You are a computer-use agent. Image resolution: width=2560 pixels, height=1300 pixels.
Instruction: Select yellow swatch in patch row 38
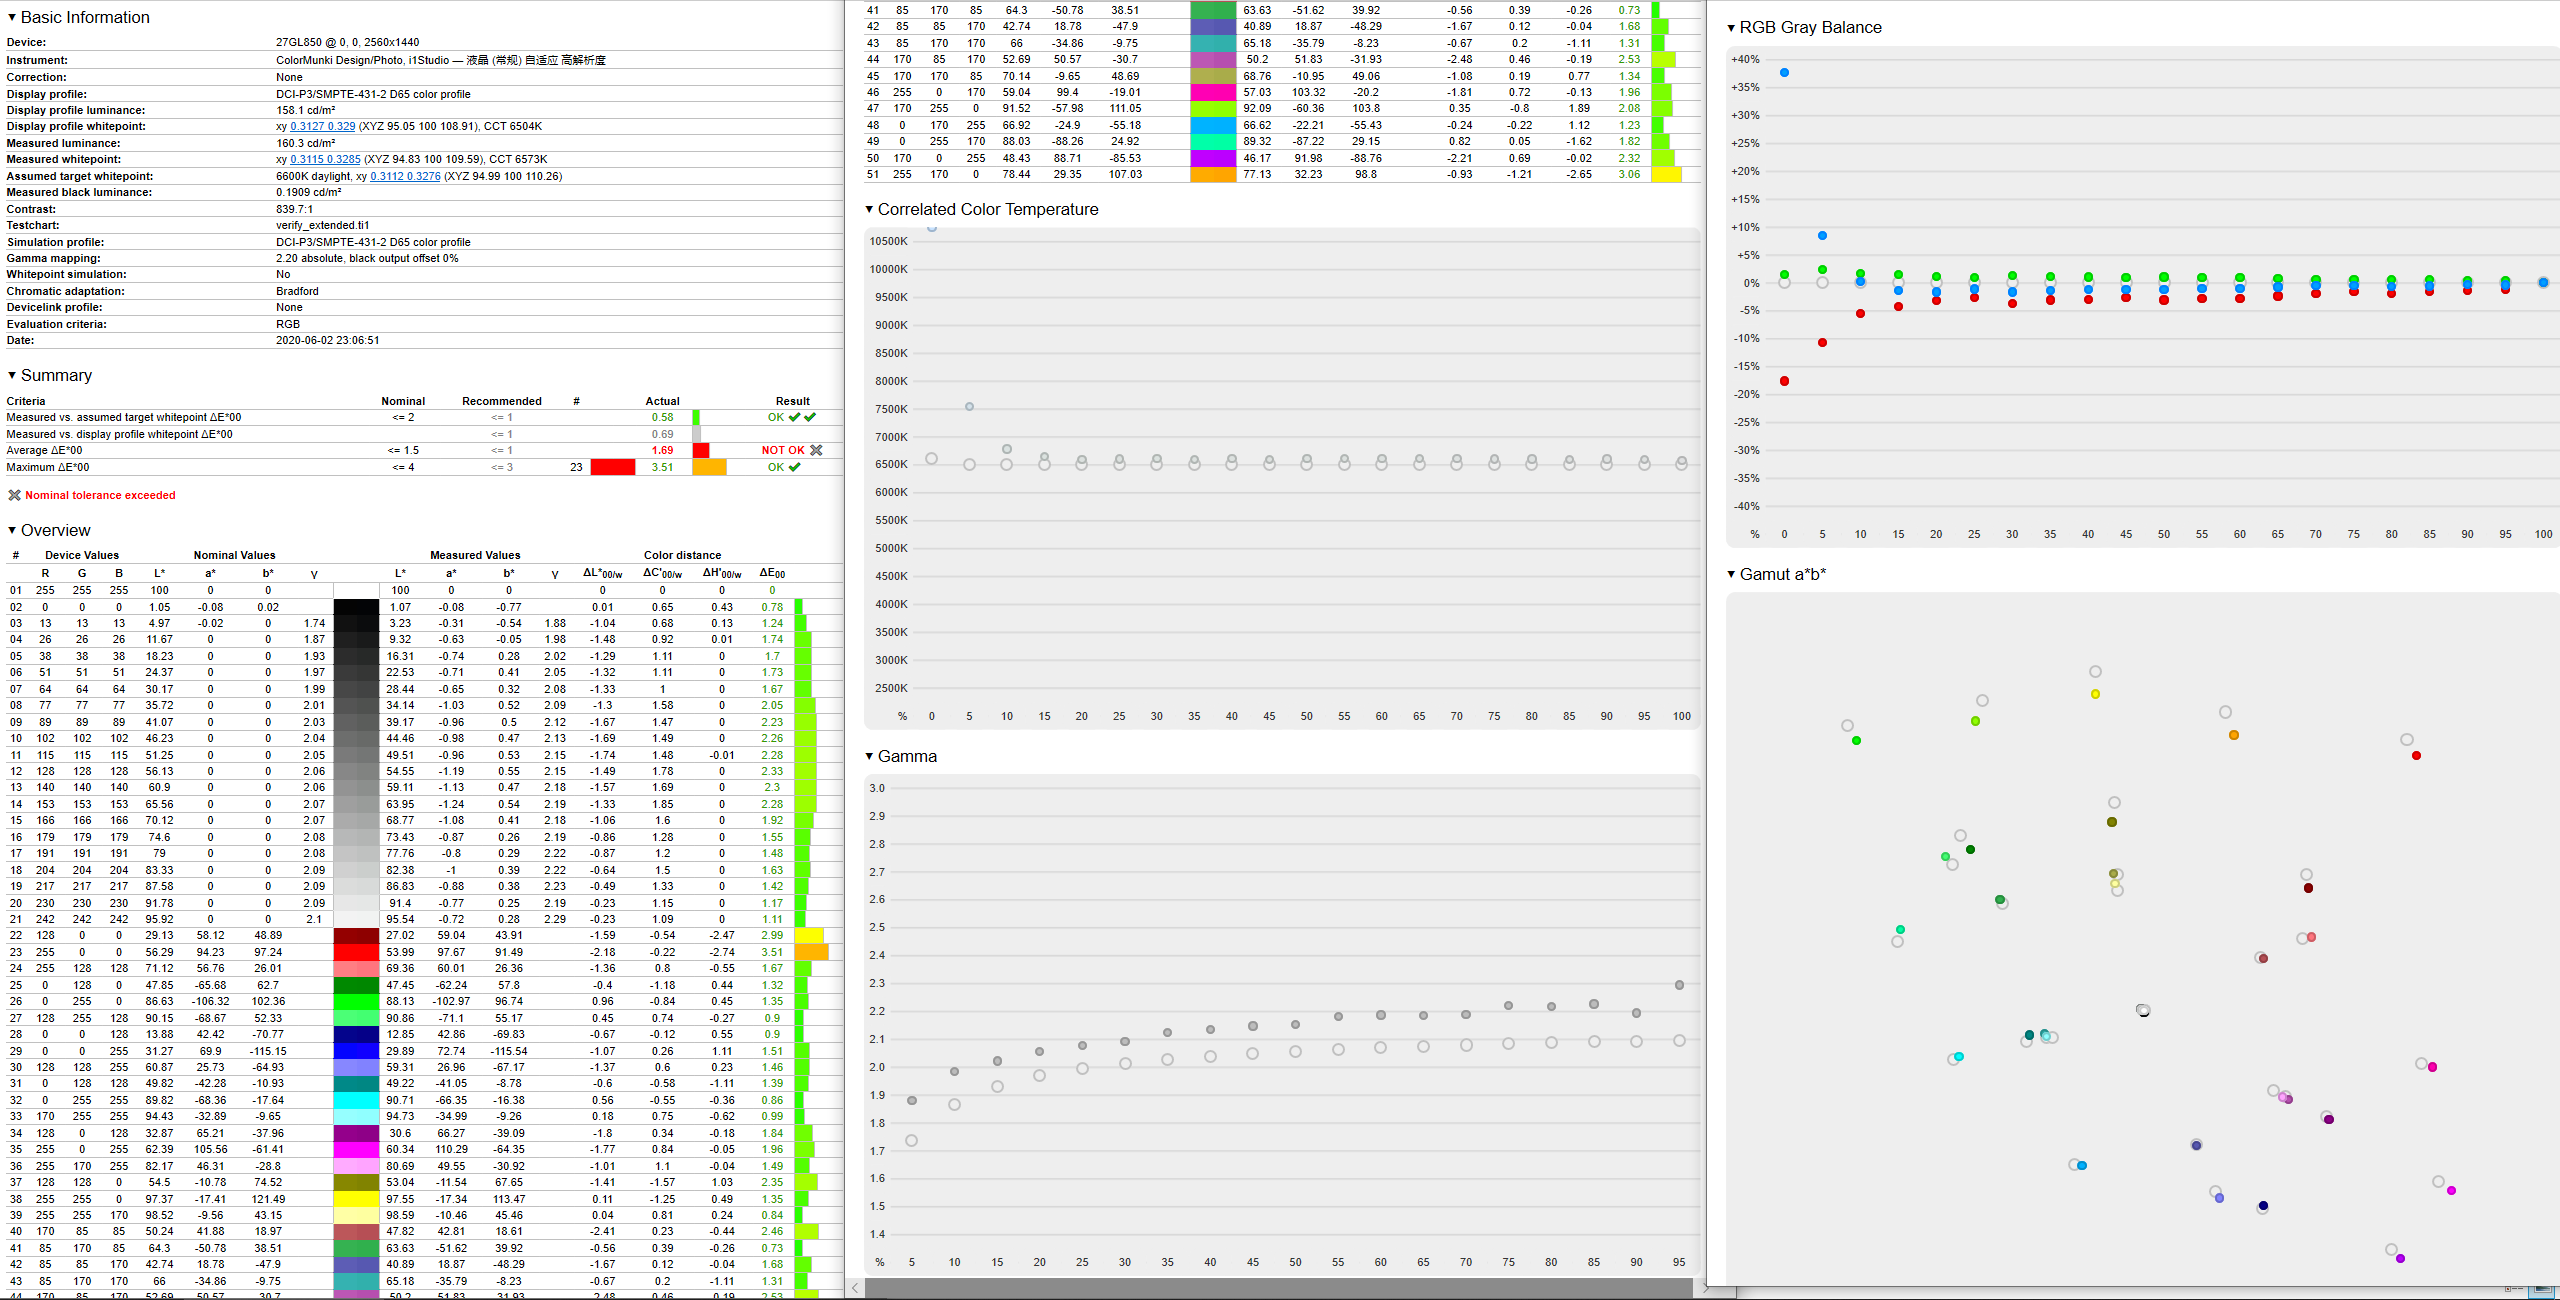tap(356, 1199)
